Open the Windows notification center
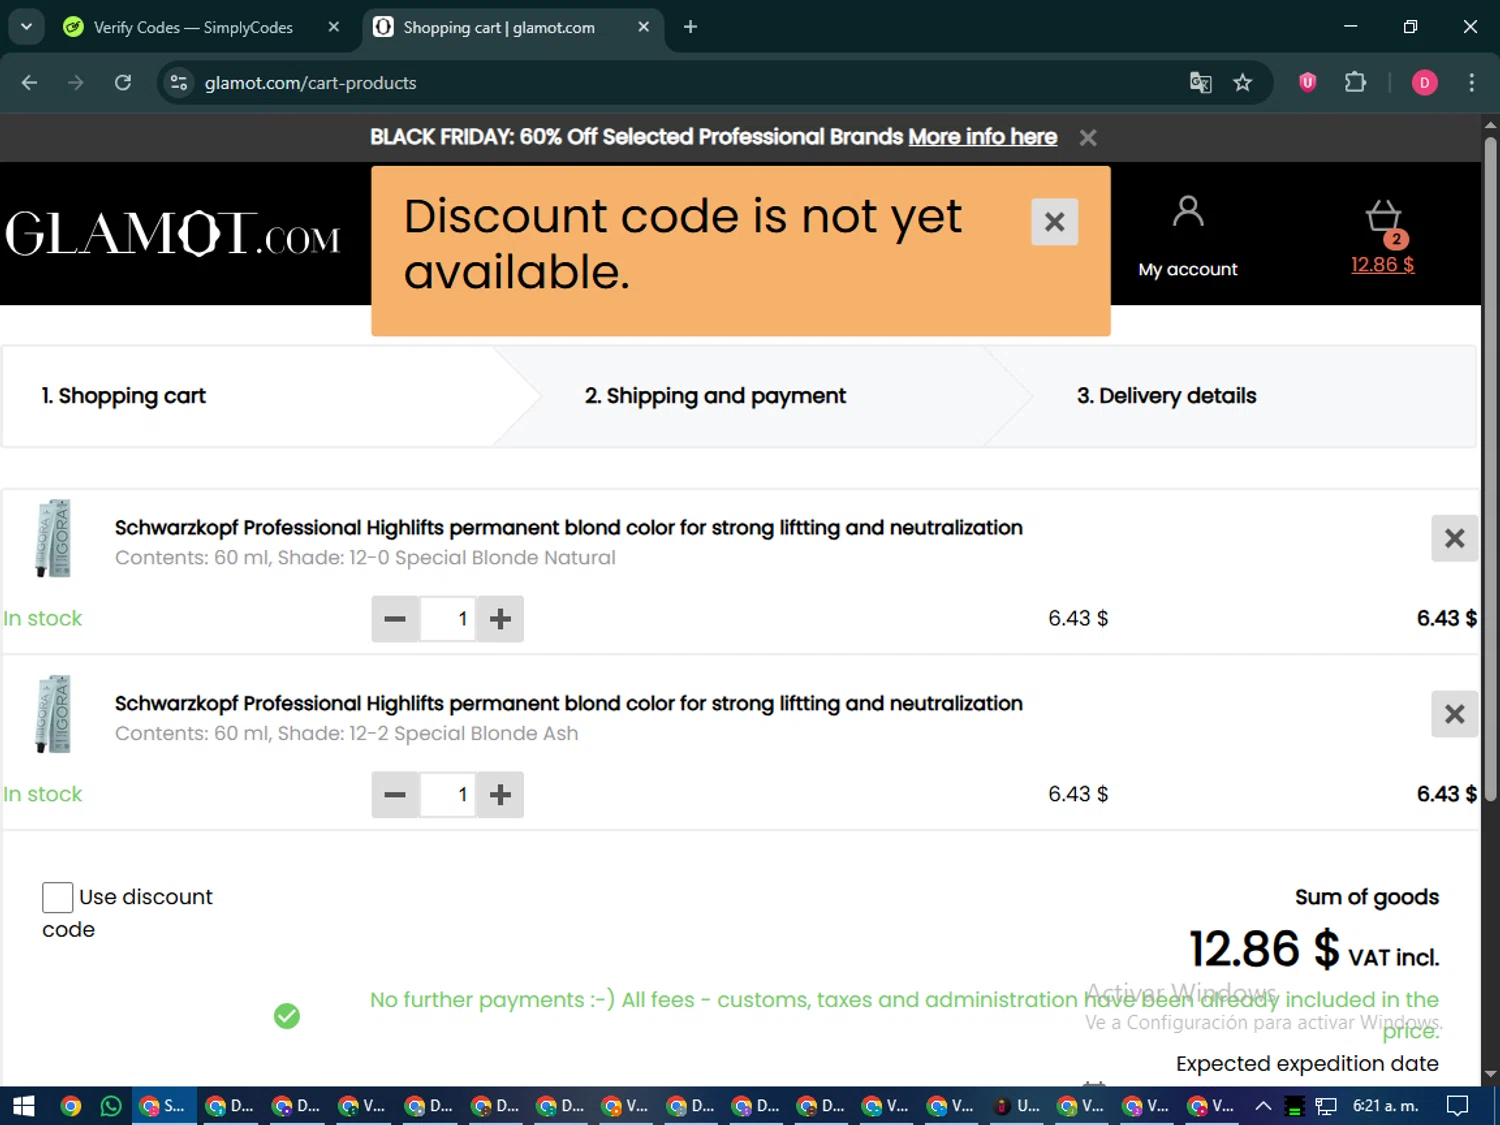Viewport: 1500px width, 1125px height. tap(1458, 1106)
